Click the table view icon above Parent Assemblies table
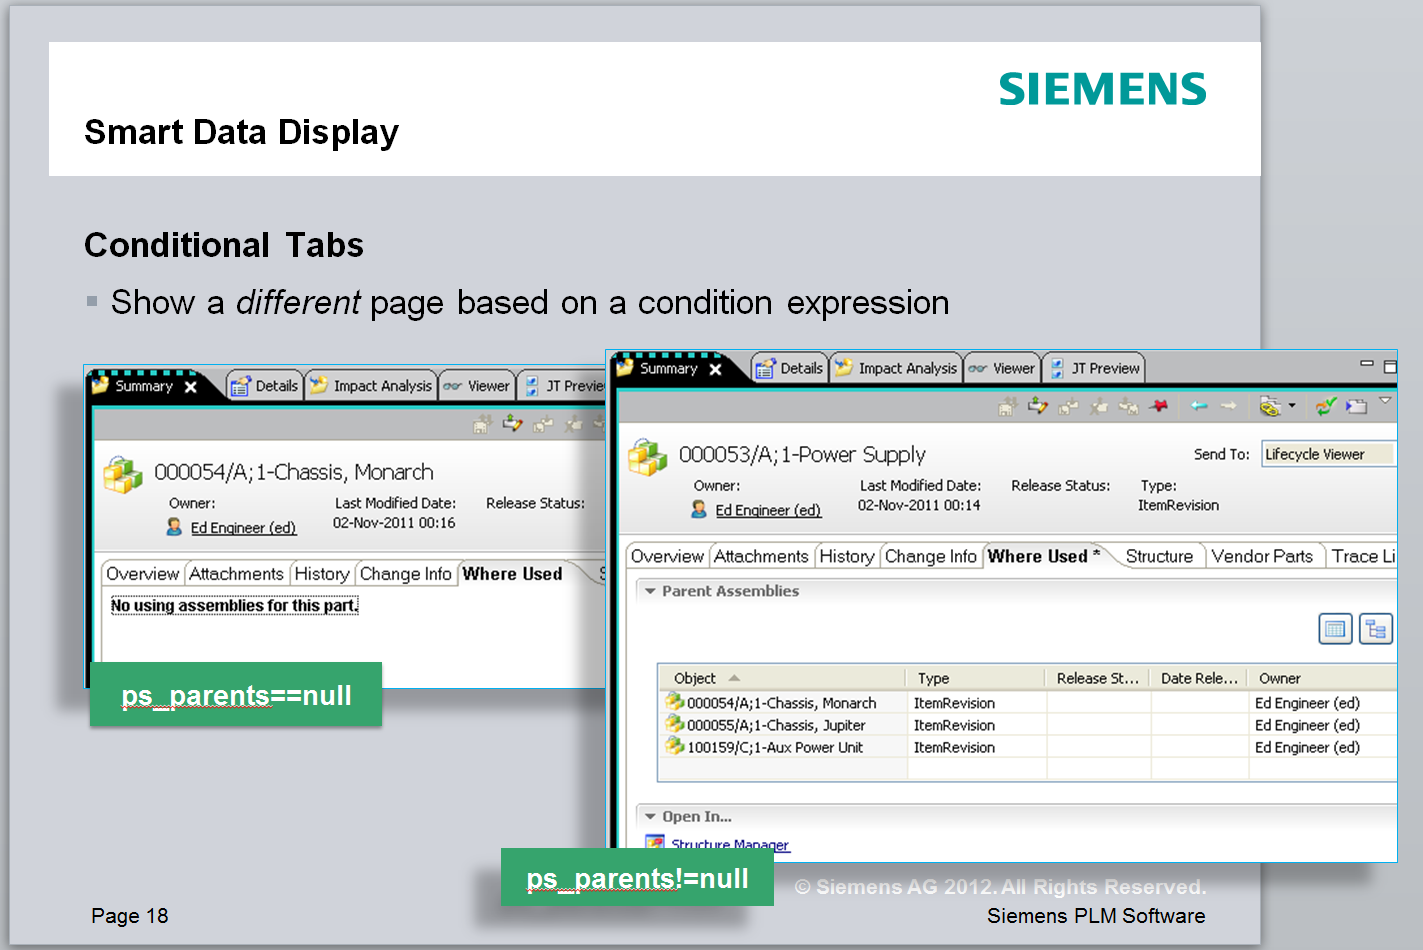 [x=1335, y=629]
